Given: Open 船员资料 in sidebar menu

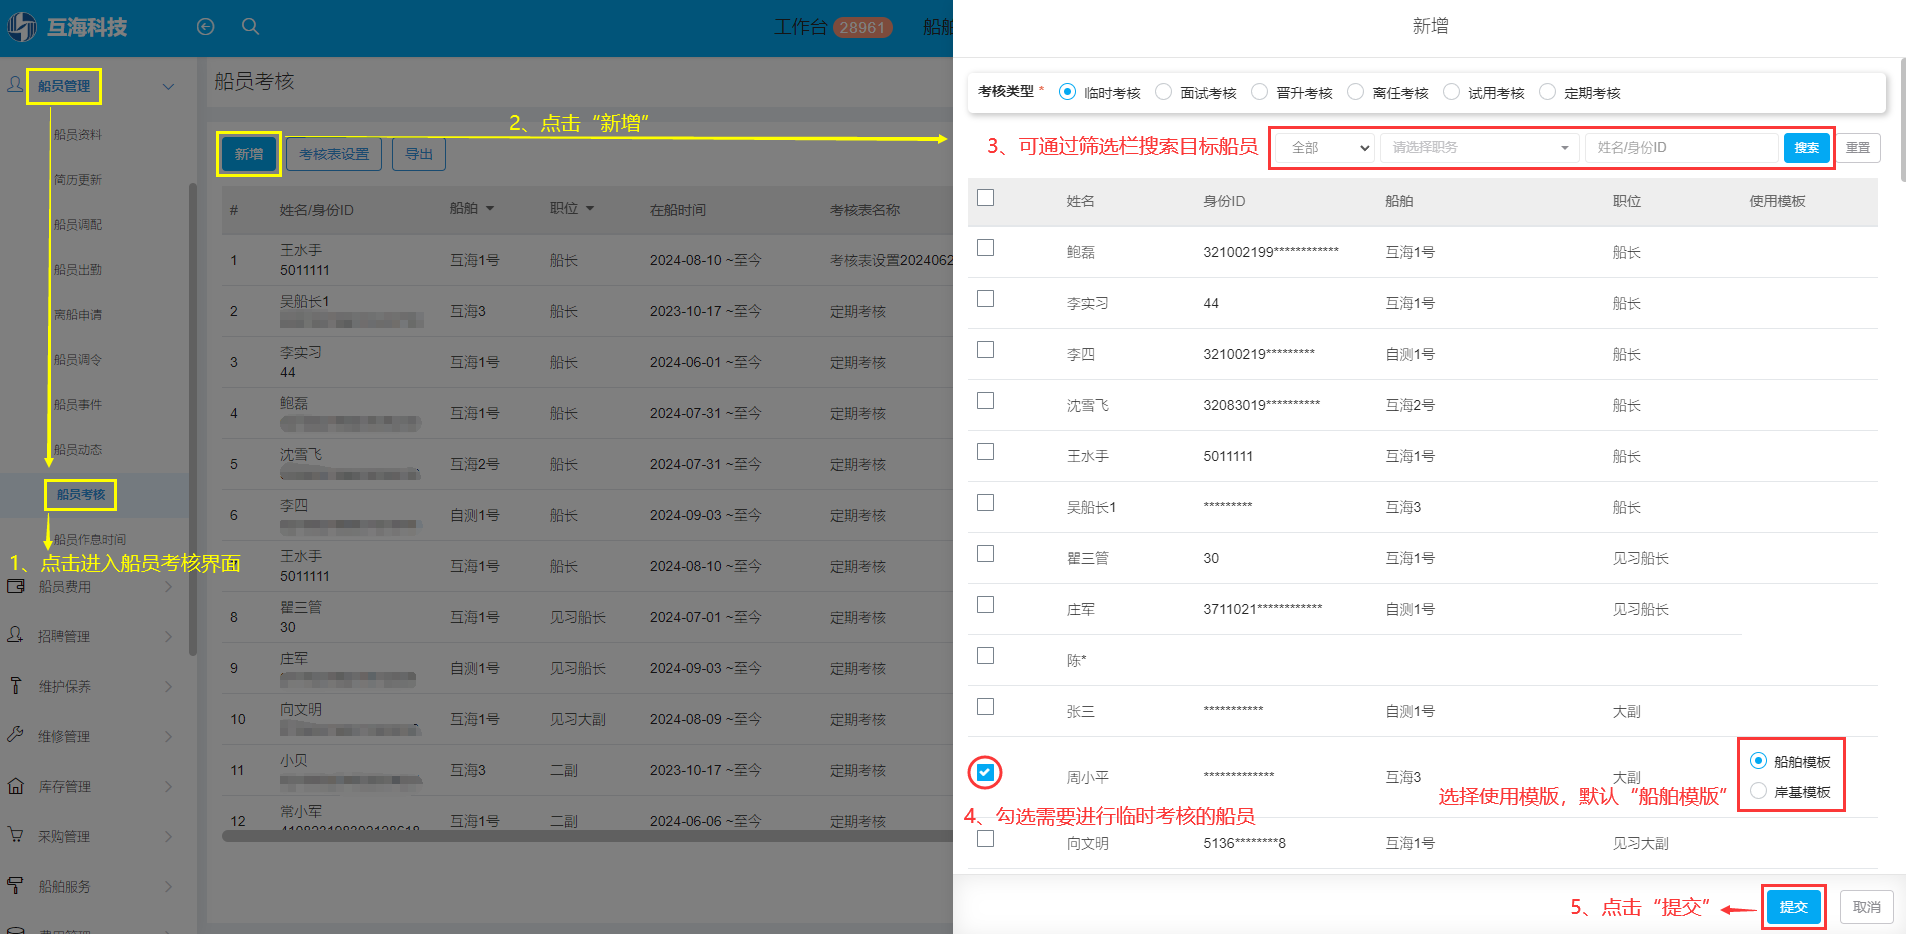Looking at the screenshot, I should tap(78, 134).
